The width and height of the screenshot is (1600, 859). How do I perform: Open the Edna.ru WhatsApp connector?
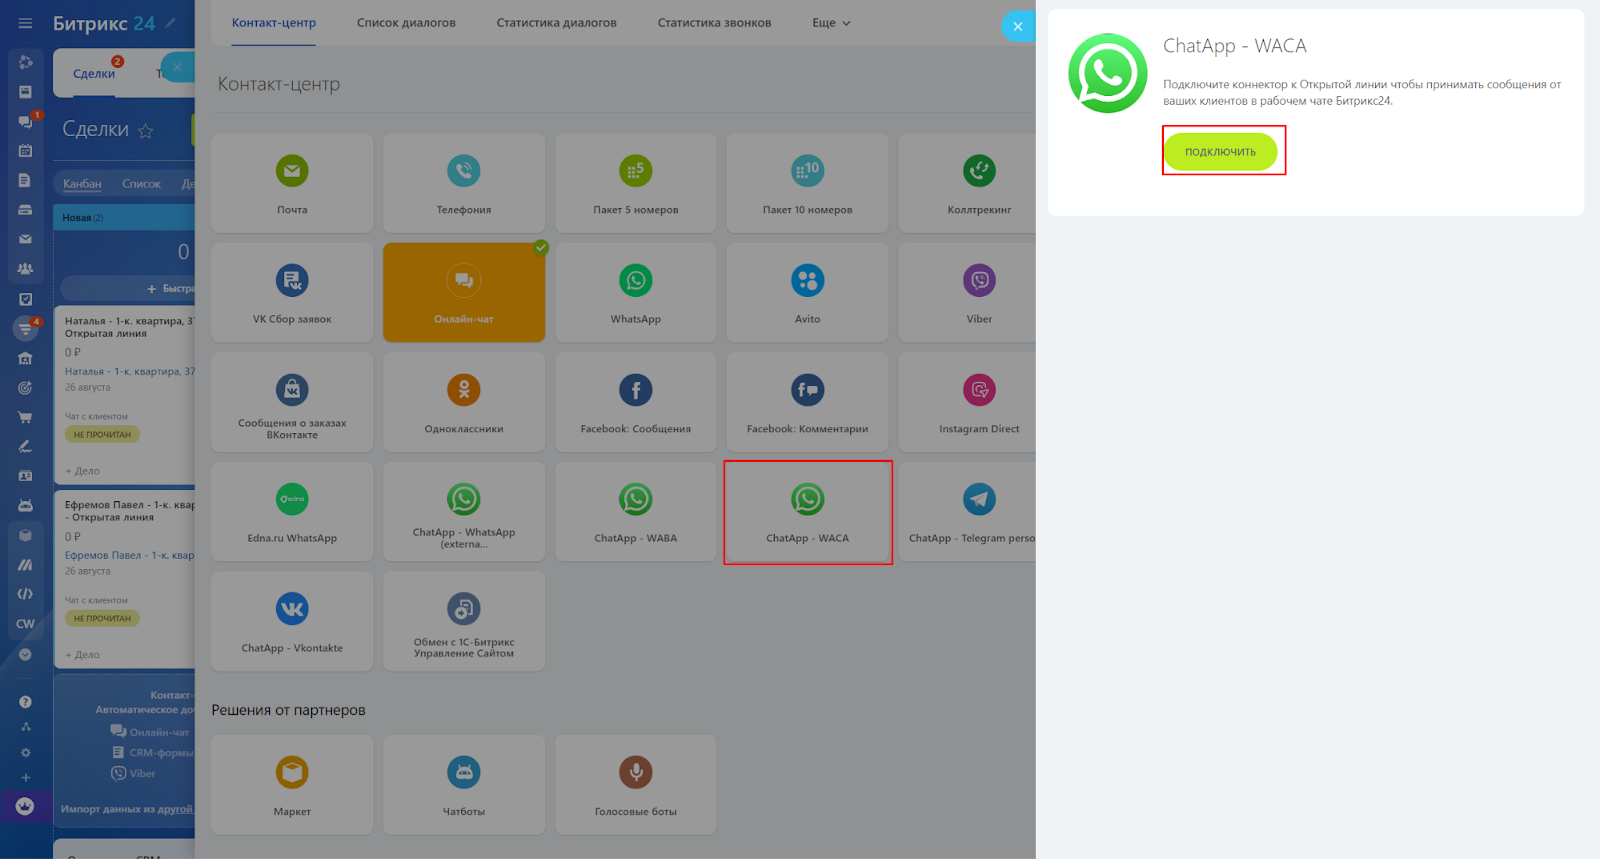click(x=292, y=512)
